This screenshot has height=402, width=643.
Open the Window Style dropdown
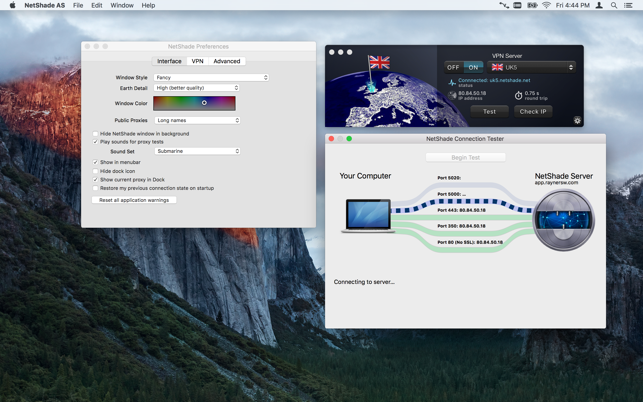click(211, 77)
